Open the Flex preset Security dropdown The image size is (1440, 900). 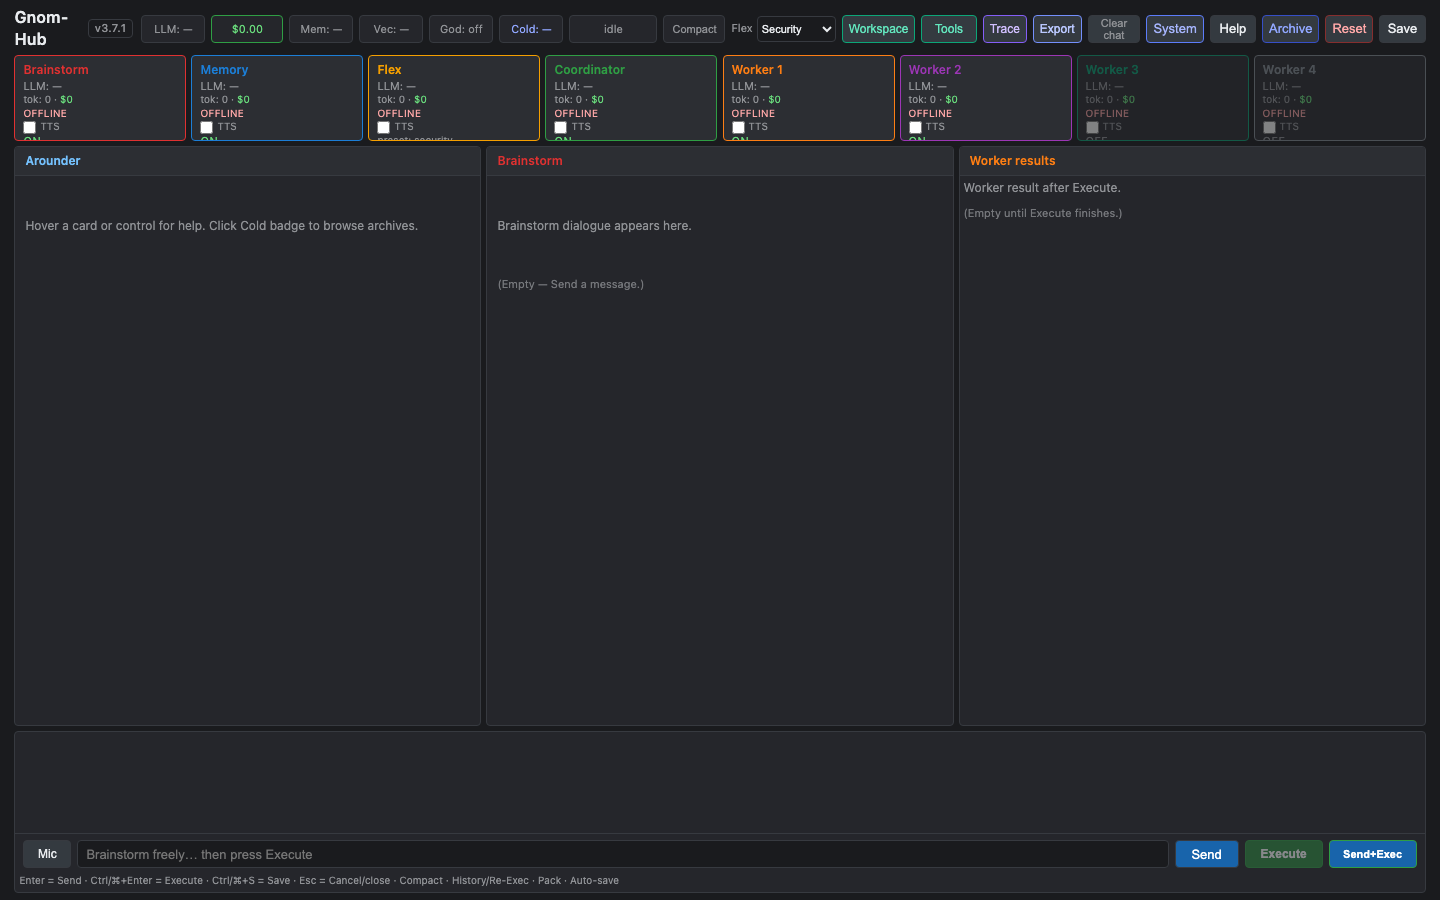pos(796,29)
